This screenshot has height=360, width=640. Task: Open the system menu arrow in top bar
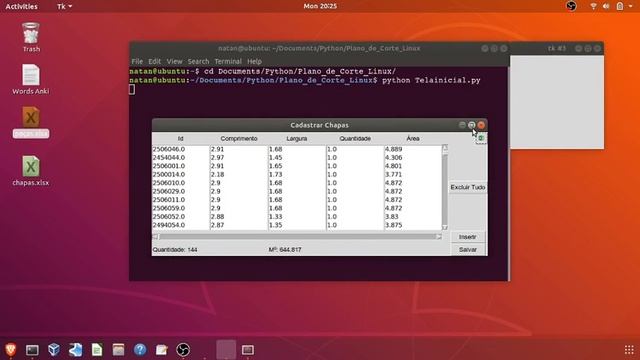coord(631,6)
